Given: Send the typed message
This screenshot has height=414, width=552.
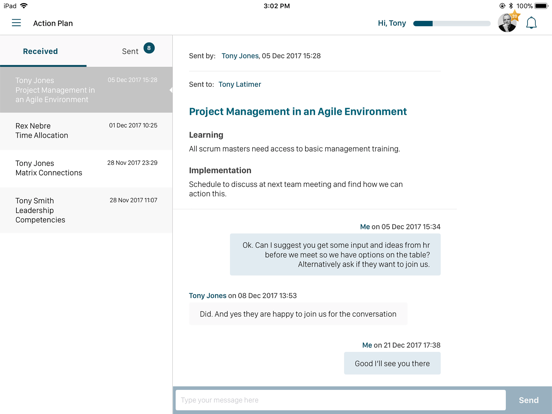Looking at the screenshot, I should point(528,400).
